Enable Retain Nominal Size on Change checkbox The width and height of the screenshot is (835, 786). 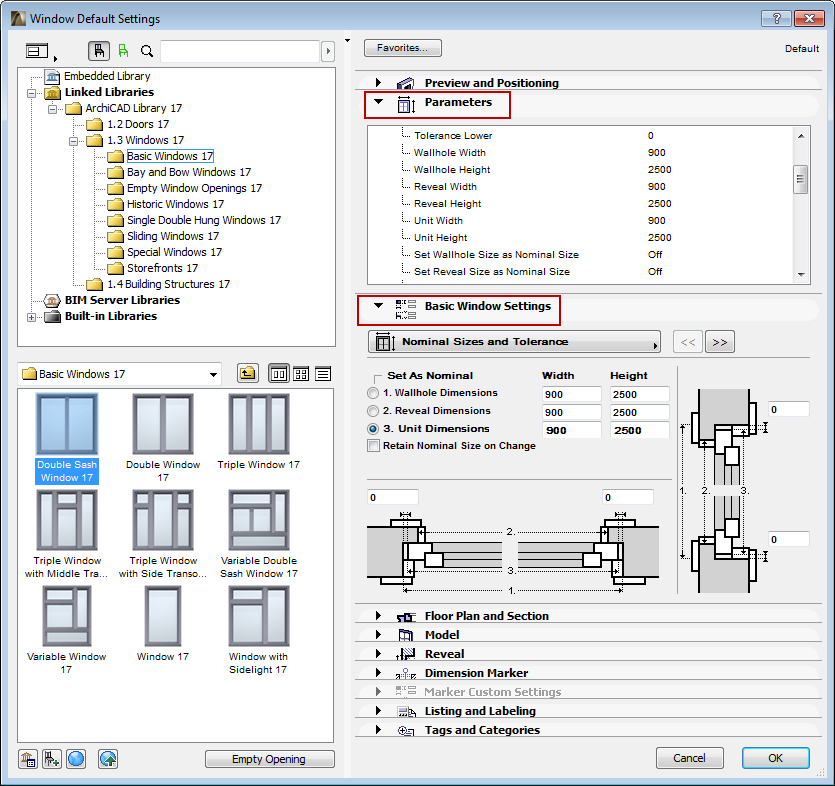374,446
